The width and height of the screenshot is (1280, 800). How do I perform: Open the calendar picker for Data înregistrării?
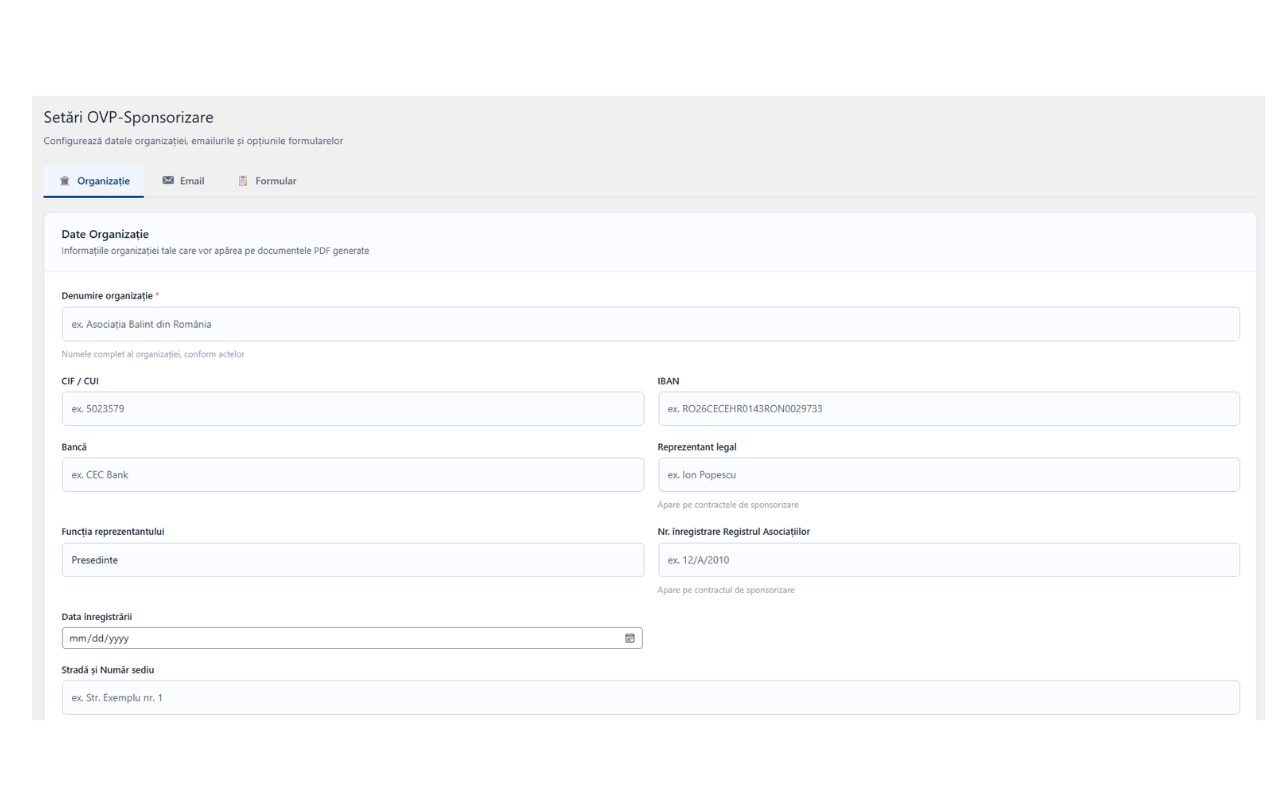pos(630,638)
